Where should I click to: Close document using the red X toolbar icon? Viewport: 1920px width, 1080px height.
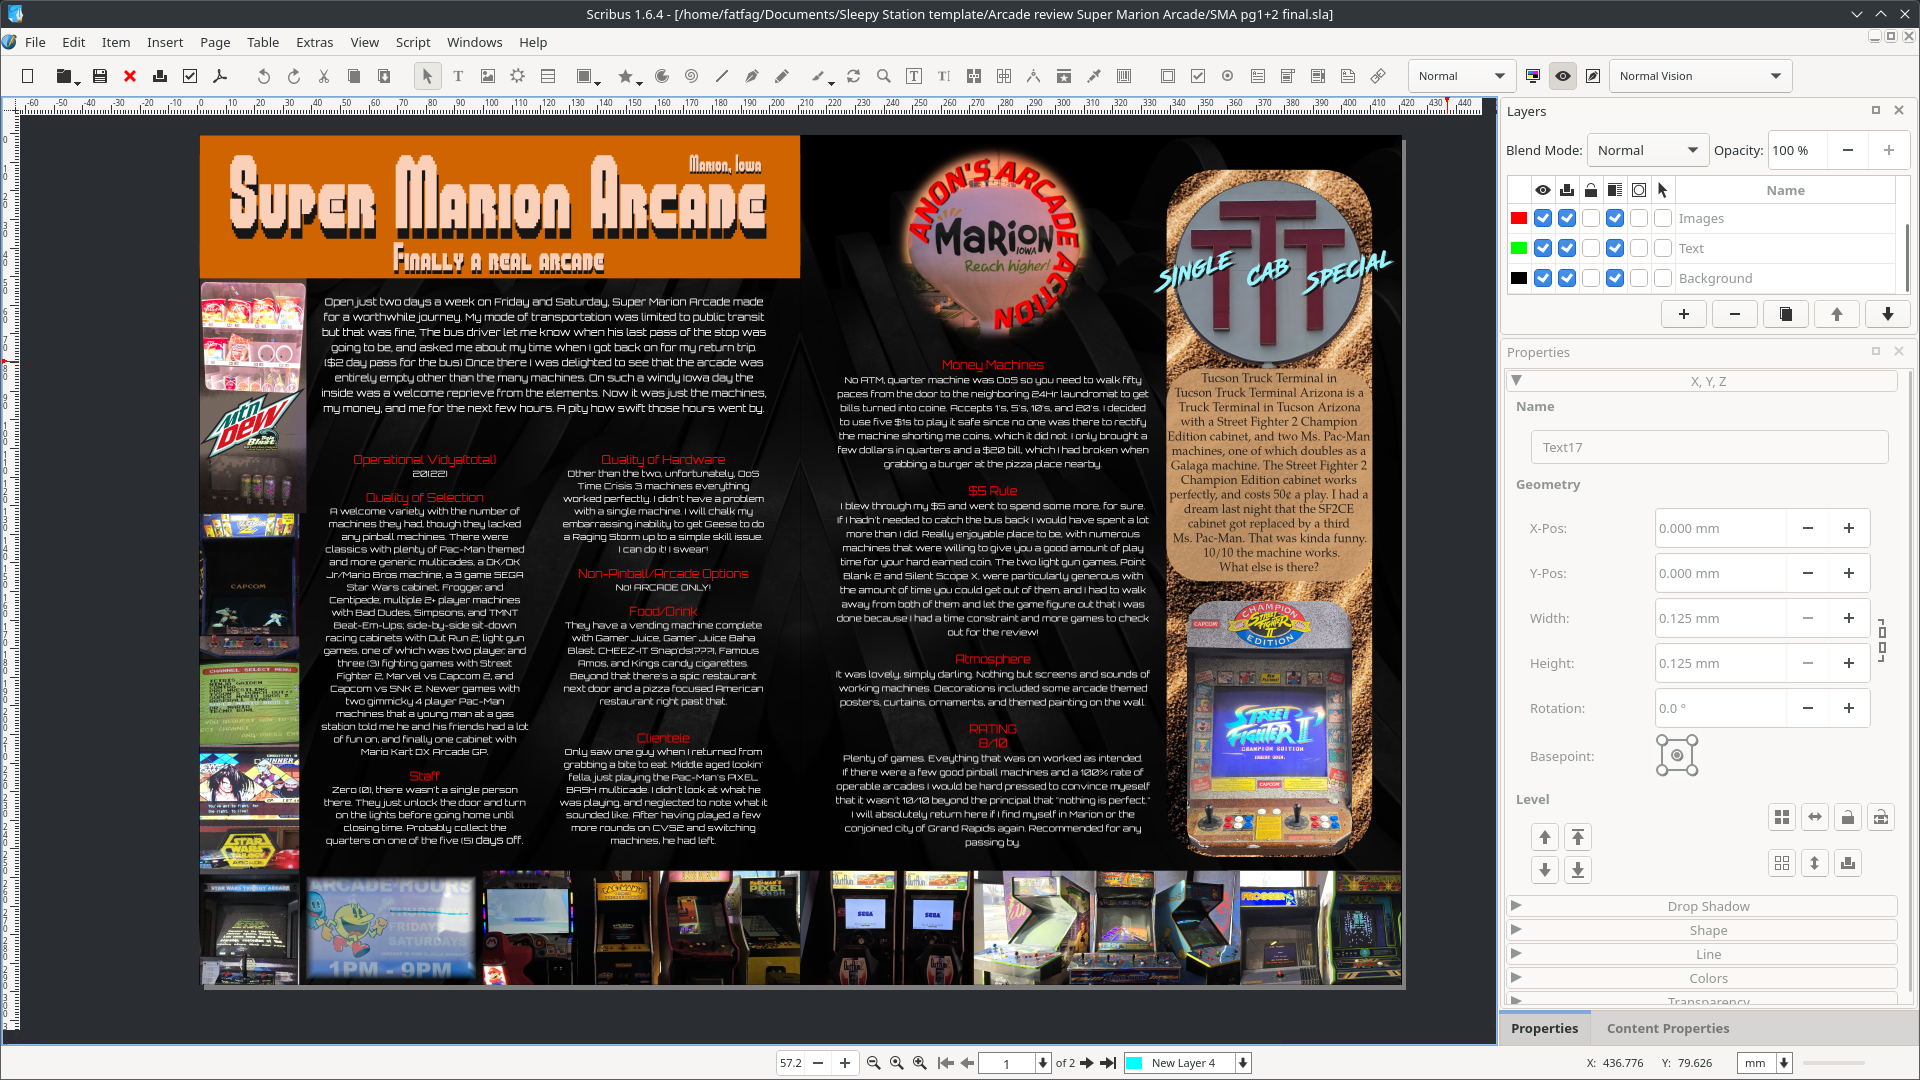tap(130, 76)
